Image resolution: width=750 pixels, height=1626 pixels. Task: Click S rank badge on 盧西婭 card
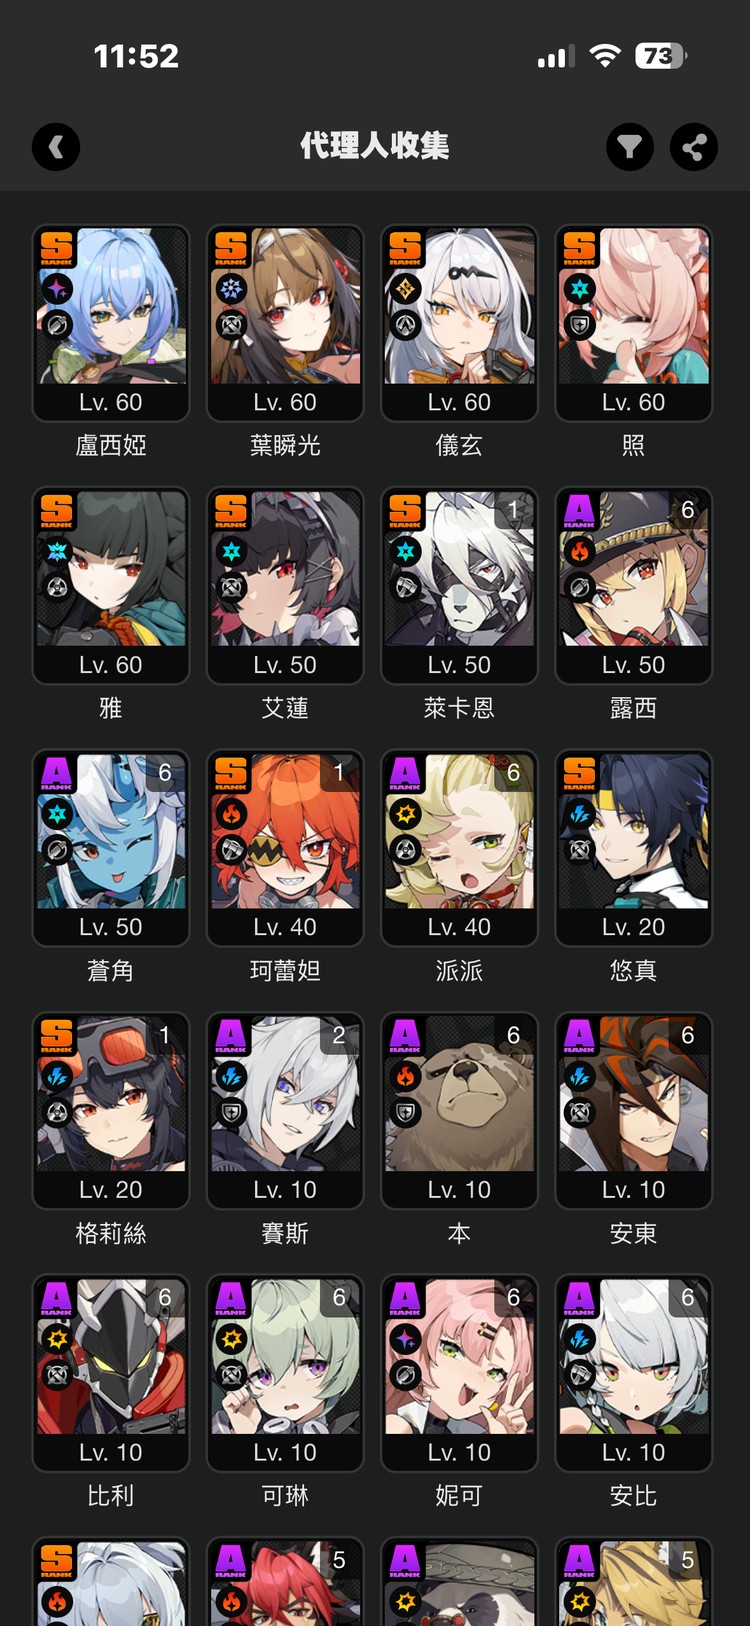click(x=57, y=249)
